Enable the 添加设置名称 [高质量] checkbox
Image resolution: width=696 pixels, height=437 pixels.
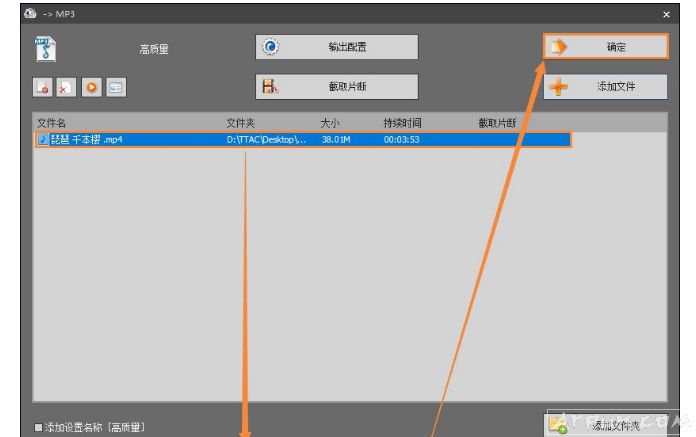point(39,427)
